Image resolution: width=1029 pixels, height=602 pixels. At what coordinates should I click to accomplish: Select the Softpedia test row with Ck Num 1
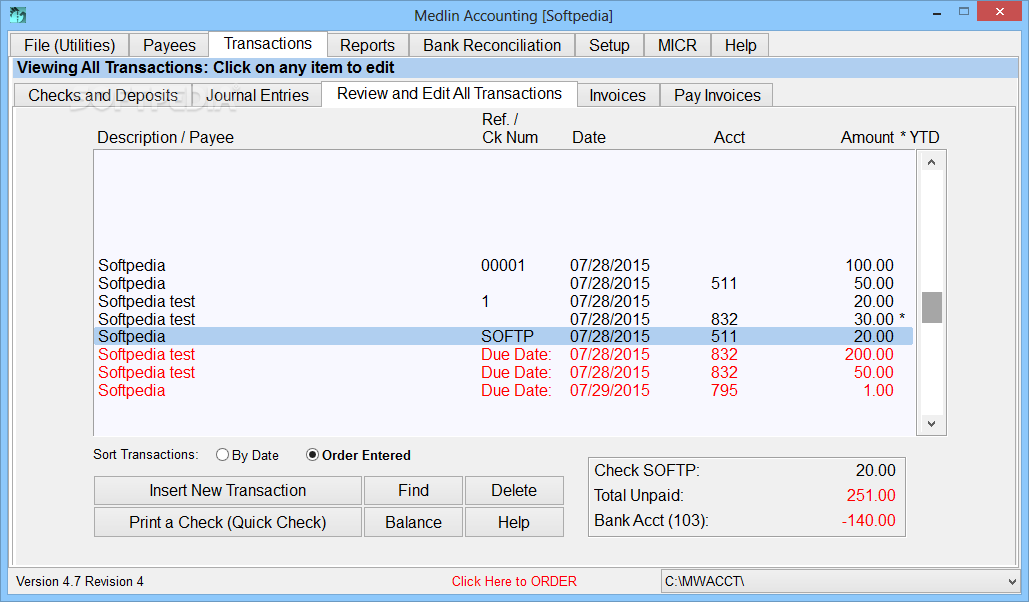[x=503, y=301]
